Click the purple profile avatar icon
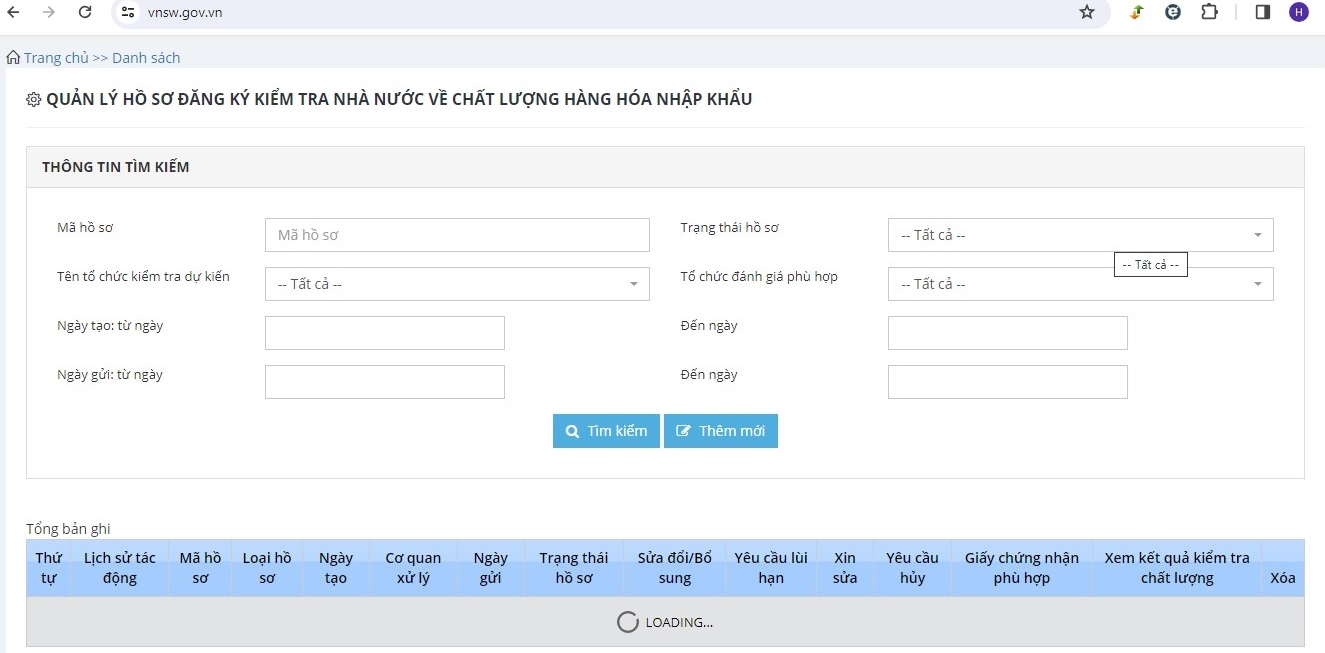This screenshot has height=653, width=1325. (x=1299, y=13)
